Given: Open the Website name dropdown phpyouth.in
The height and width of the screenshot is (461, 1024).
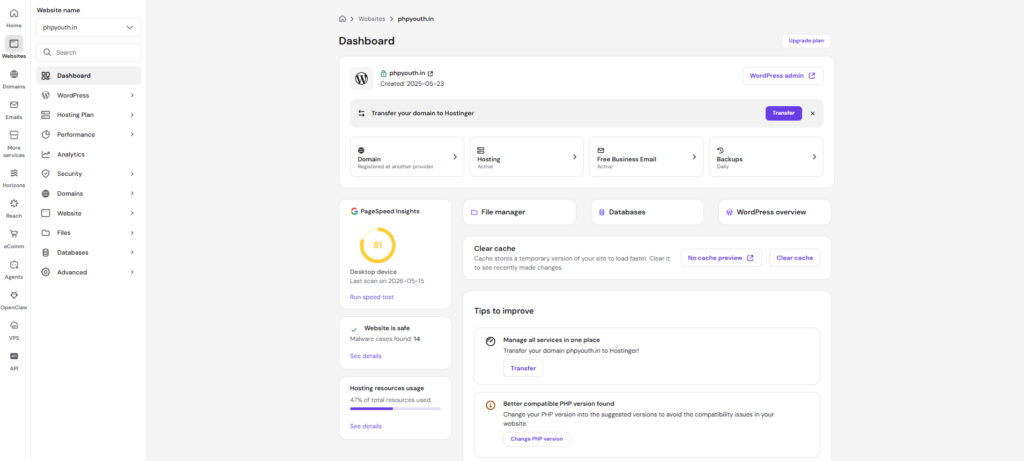Looking at the screenshot, I should pos(88,27).
